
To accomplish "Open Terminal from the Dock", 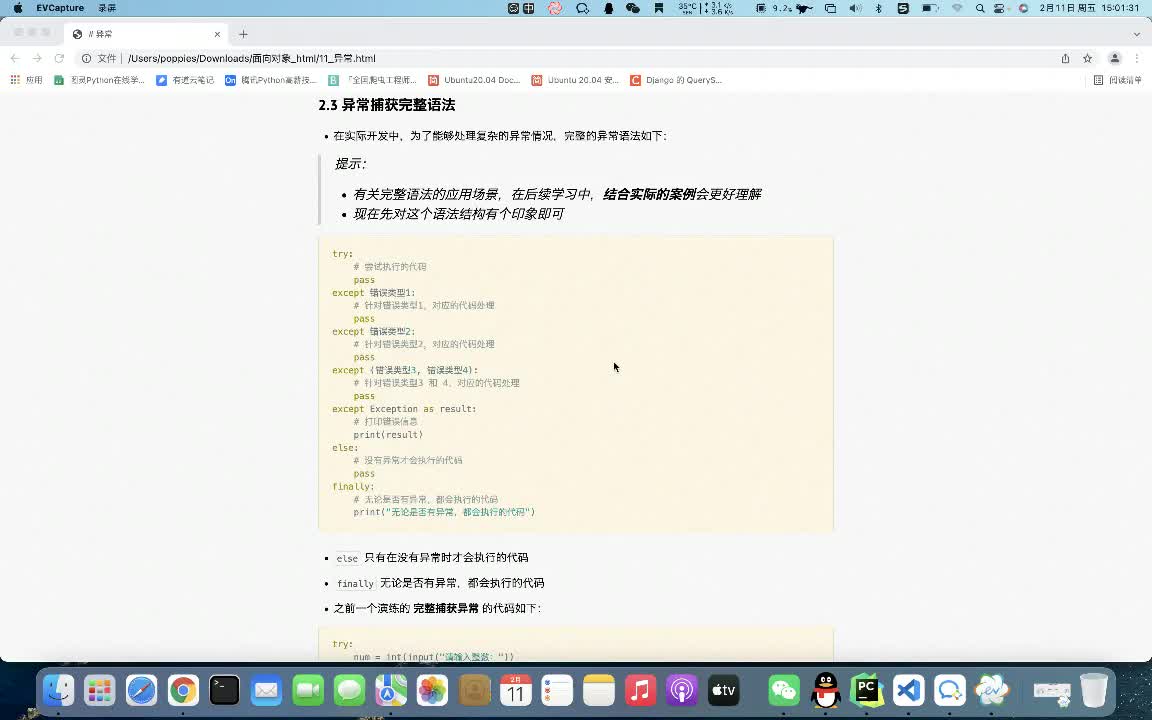I will coord(225,691).
